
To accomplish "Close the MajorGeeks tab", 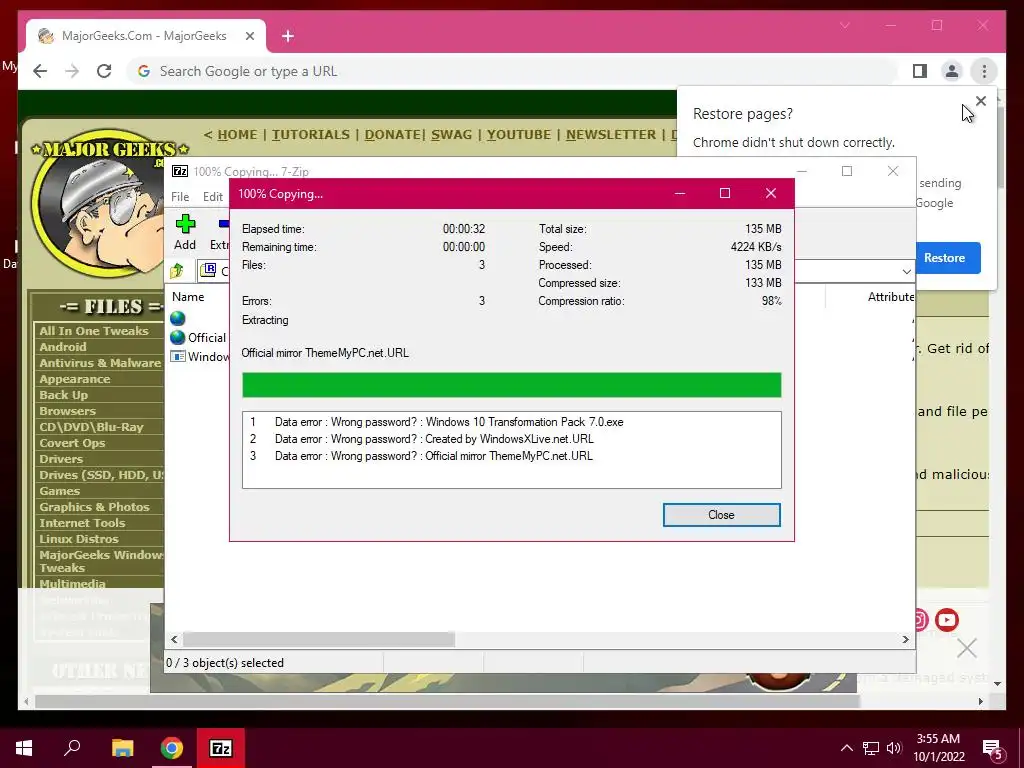I will (x=249, y=36).
